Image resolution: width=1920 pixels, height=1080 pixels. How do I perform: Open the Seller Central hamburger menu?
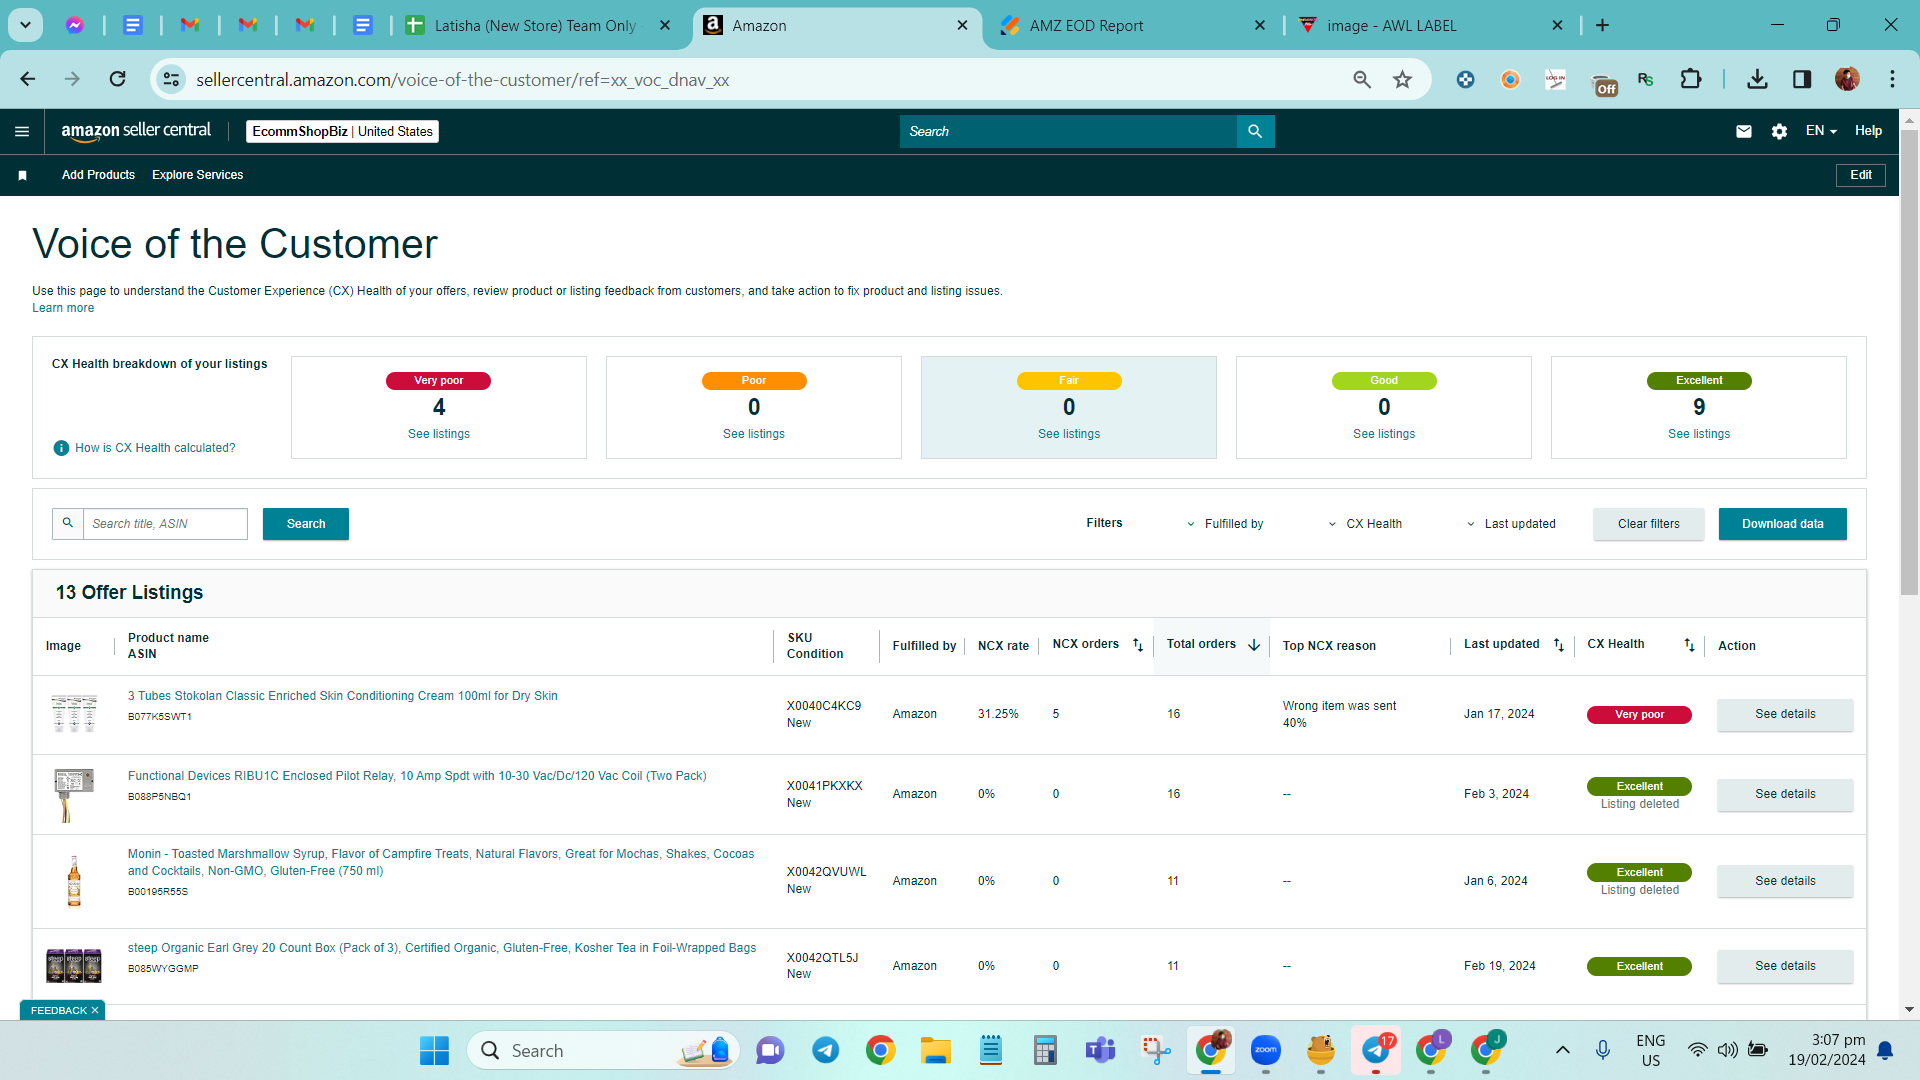[22, 131]
